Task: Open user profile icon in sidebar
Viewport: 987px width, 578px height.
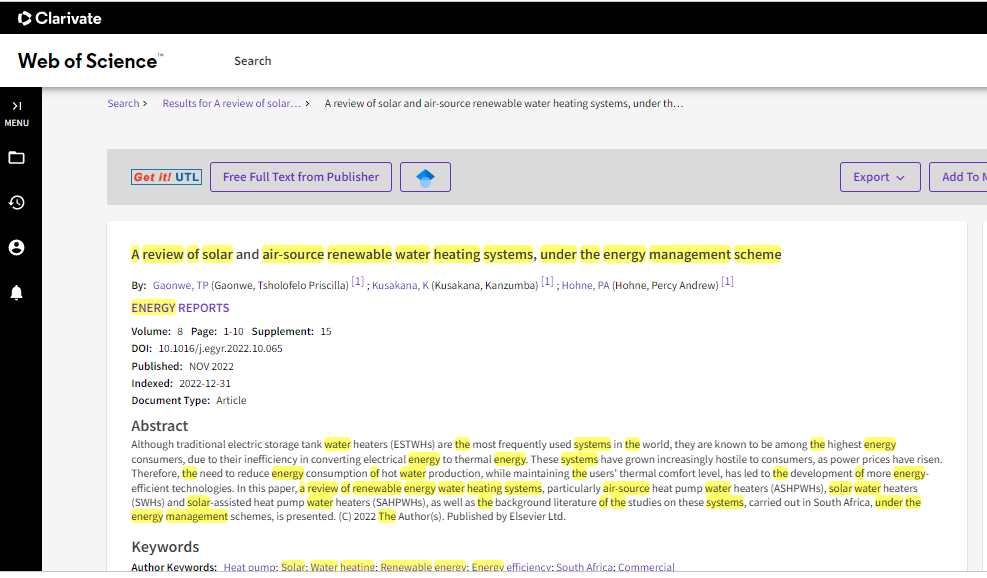Action: click(x=16, y=248)
